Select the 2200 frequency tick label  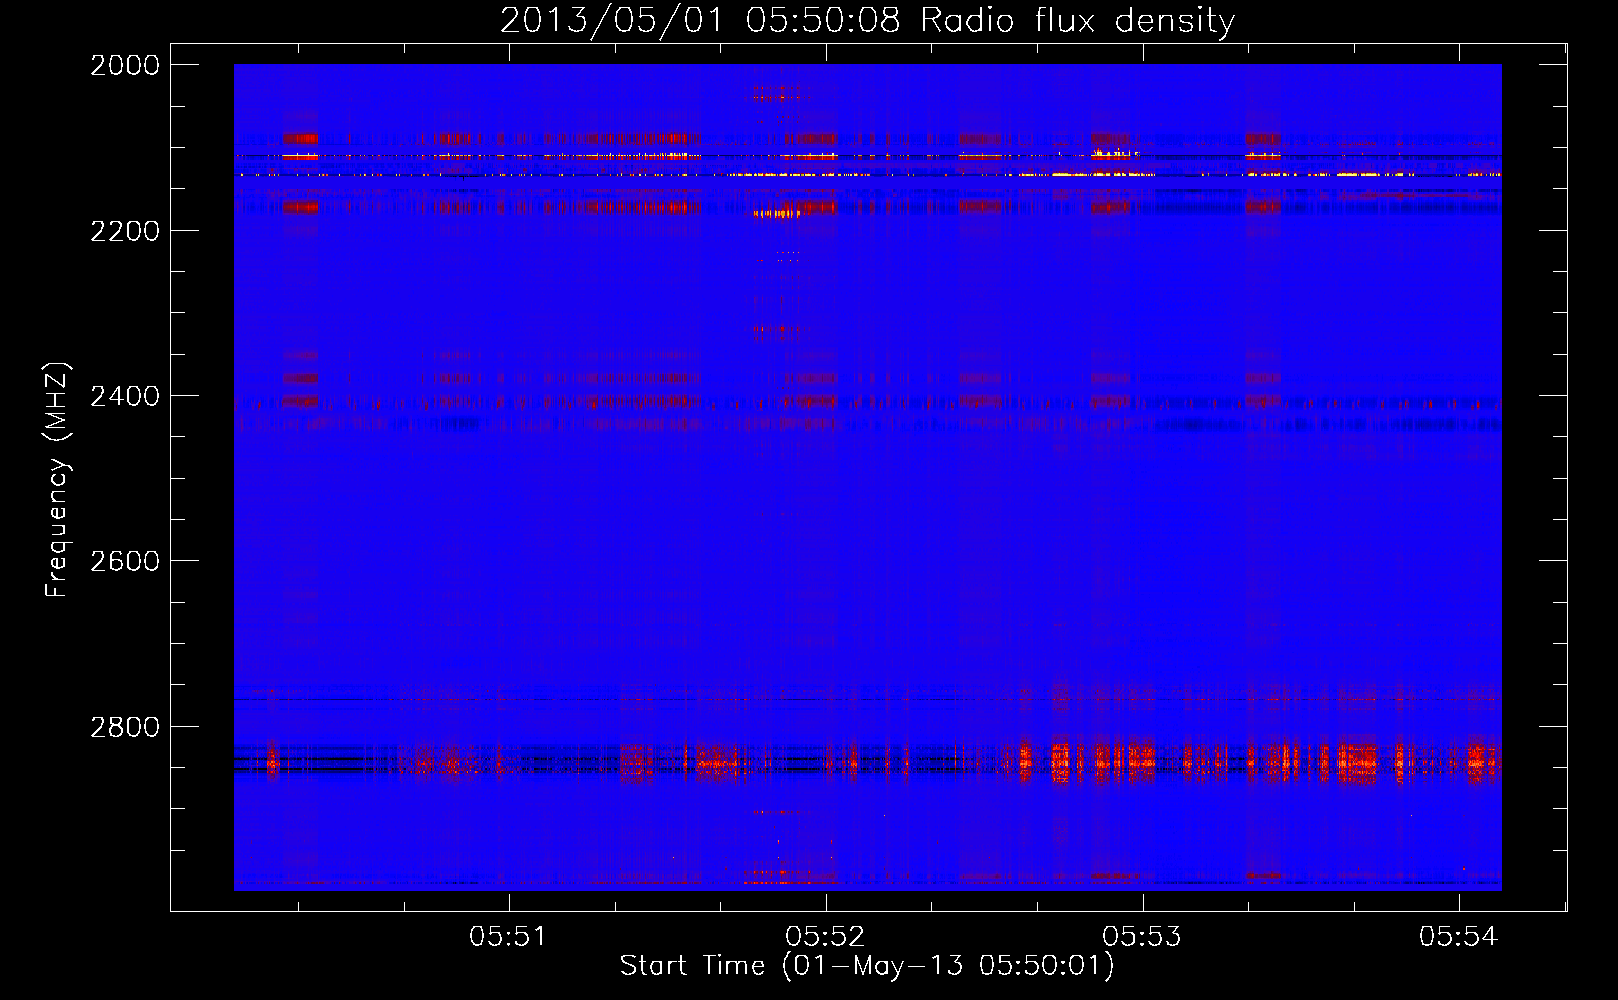(125, 230)
